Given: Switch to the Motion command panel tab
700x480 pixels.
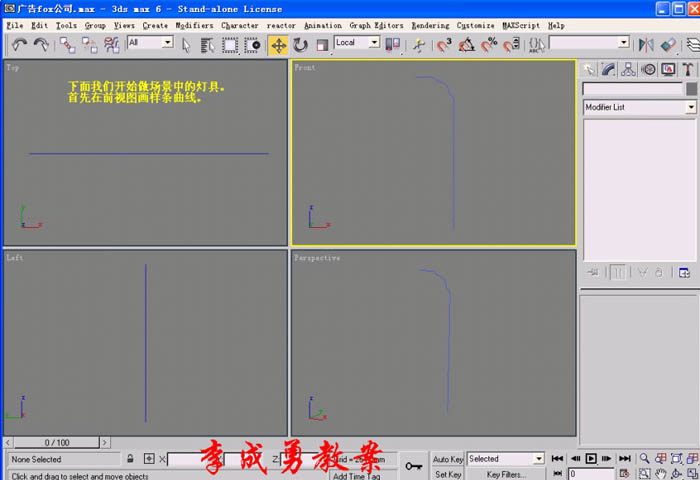Looking at the screenshot, I should click(x=648, y=70).
